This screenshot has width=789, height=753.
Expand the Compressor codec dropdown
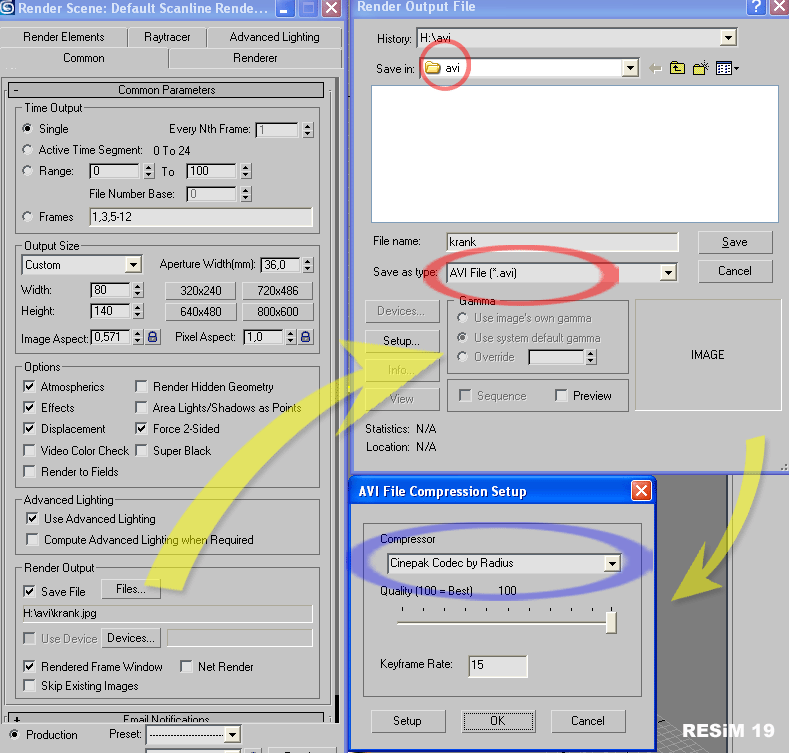coord(612,563)
